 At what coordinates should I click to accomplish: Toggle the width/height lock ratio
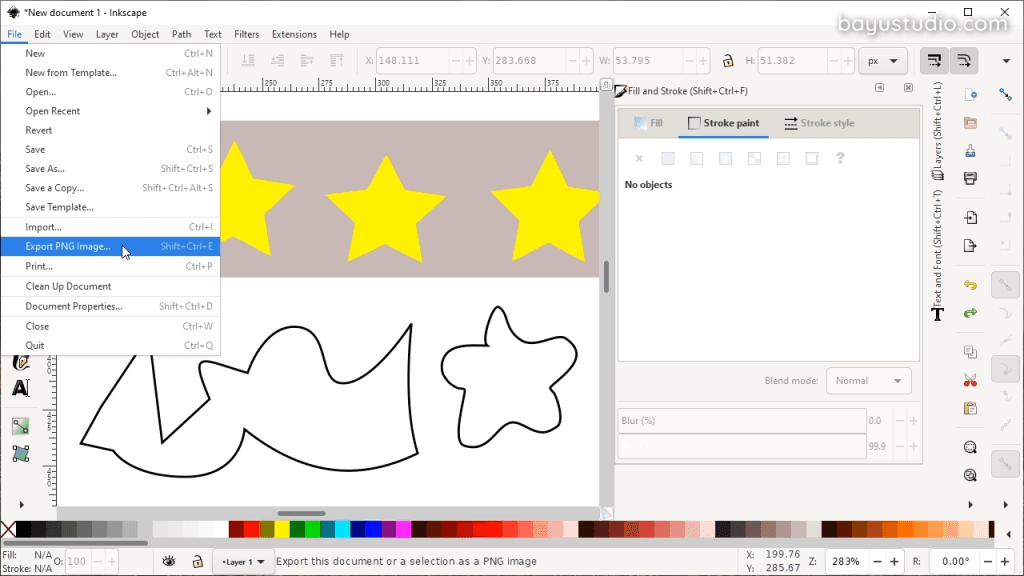point(729,60)
